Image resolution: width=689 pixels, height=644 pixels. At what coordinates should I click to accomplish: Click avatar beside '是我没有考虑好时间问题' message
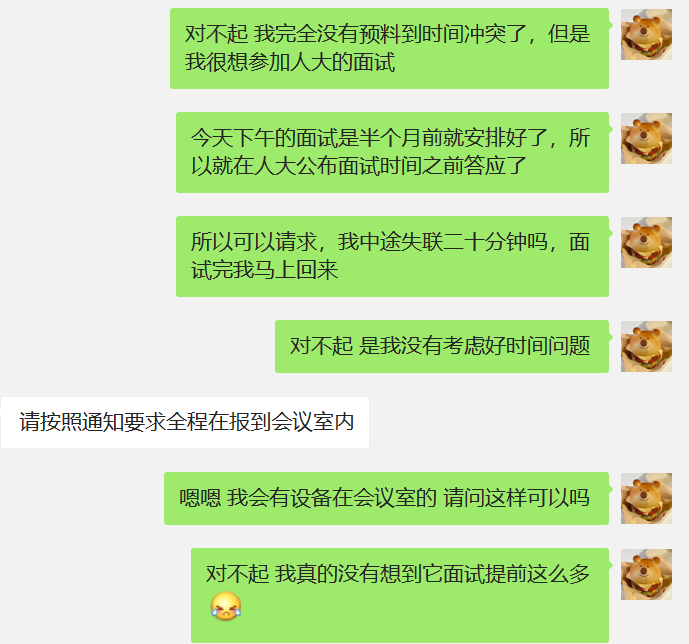[646, 347]
